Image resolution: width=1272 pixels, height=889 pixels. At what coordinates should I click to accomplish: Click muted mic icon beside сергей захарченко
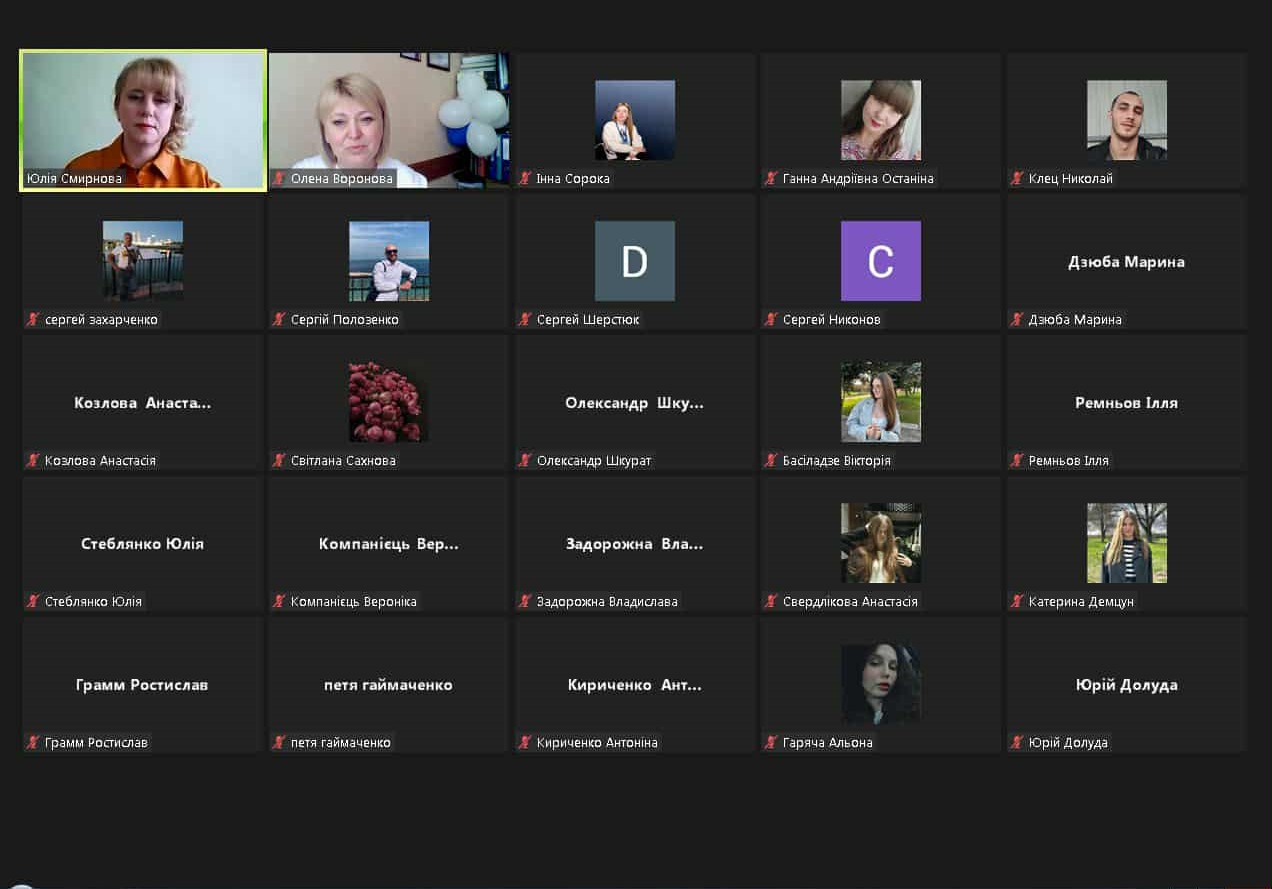point(34,320)
